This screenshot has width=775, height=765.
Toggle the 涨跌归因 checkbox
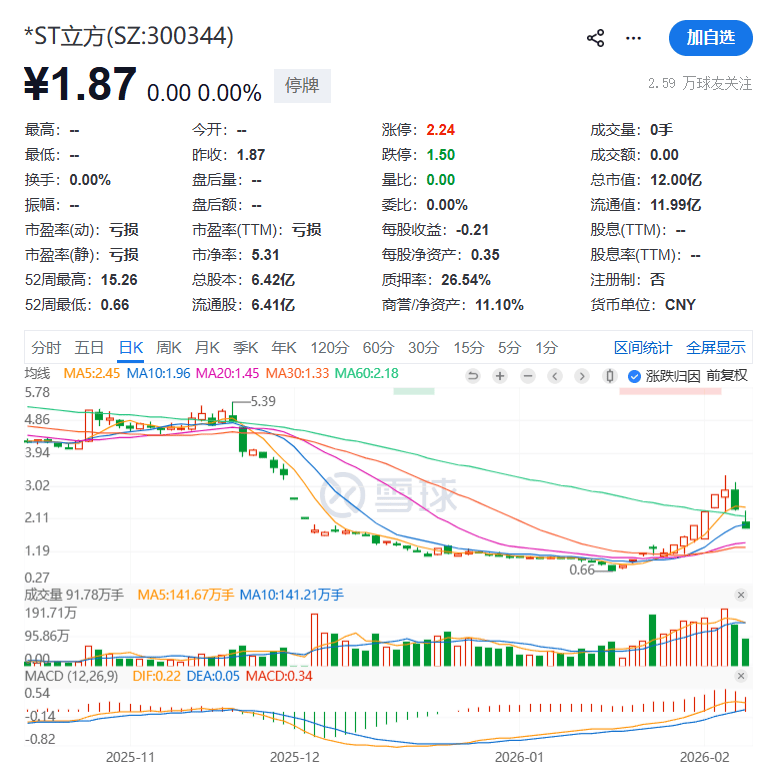coord(634,376)
